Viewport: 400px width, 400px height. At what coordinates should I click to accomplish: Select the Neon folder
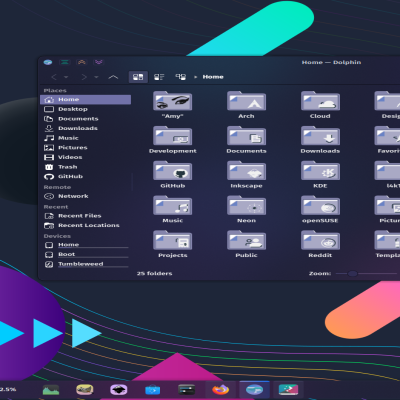click(246, 209)
